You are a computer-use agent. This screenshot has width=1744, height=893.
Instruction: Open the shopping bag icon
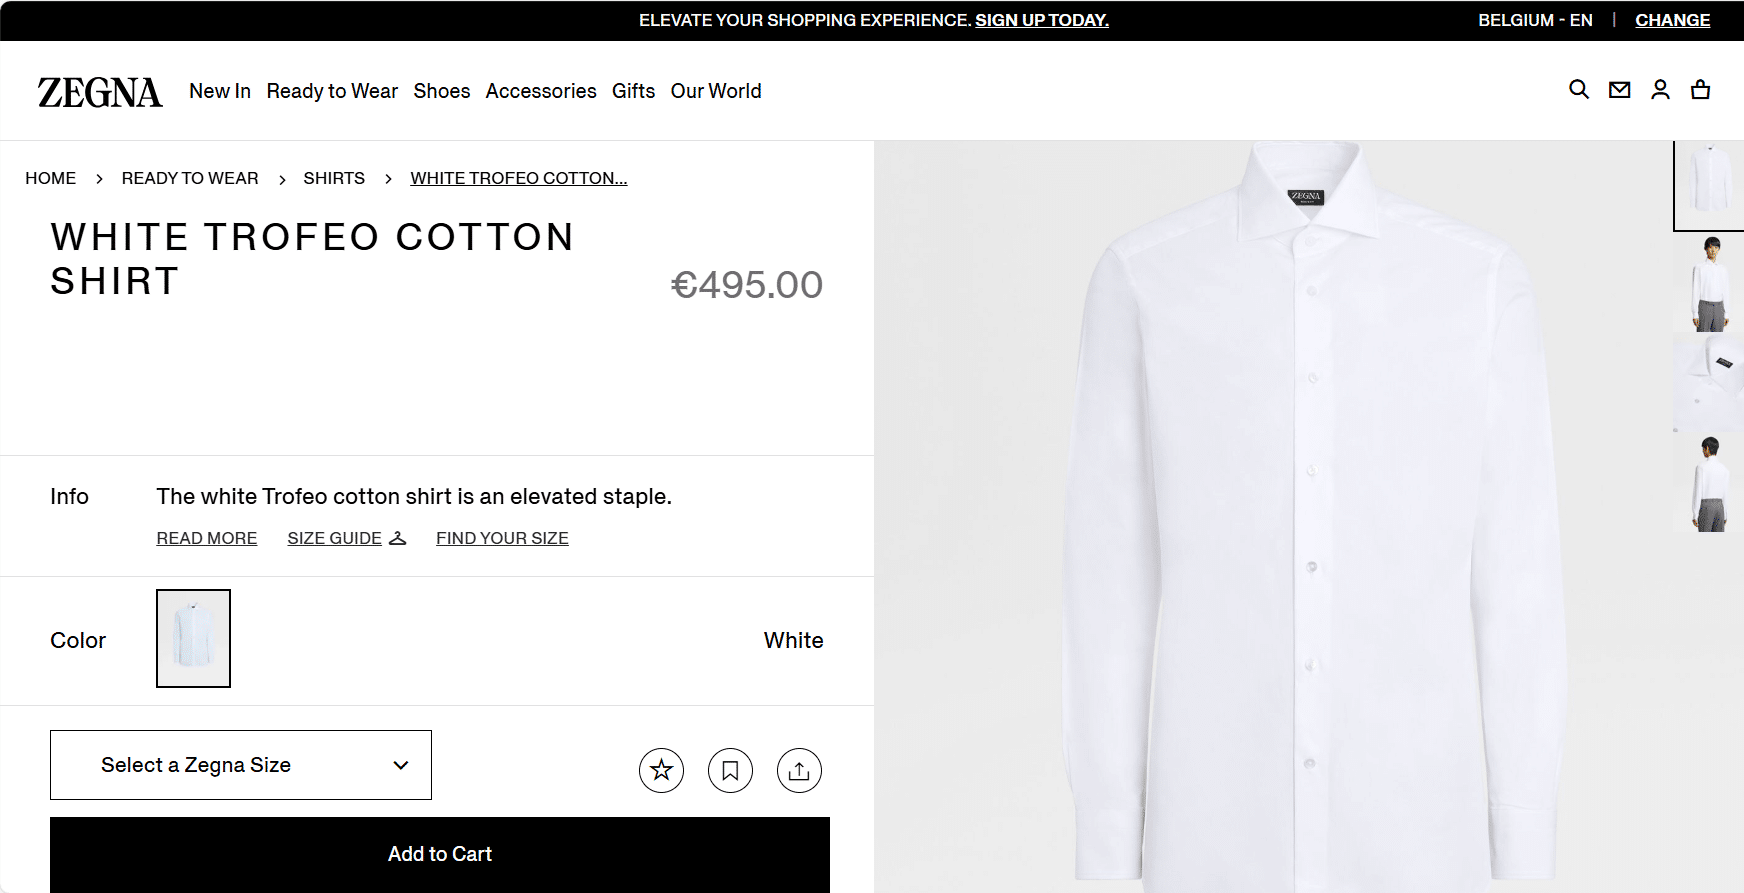point(1700,90)
